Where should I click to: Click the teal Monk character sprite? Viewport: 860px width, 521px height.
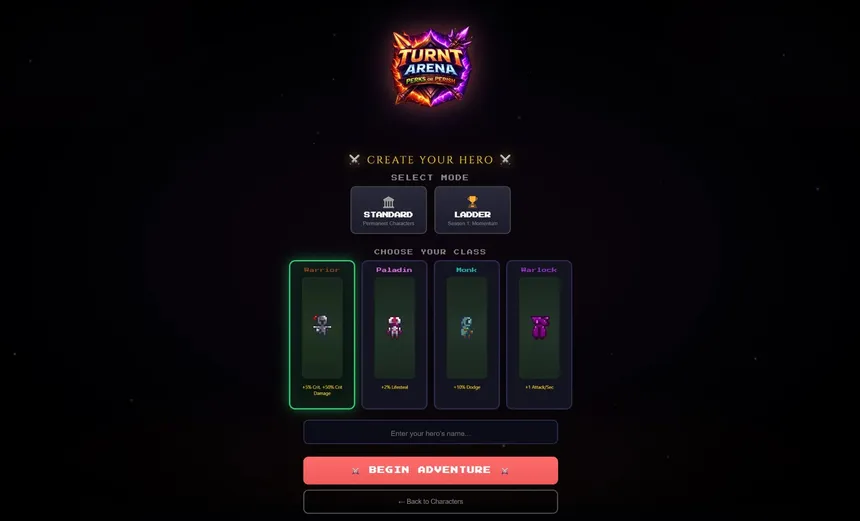click(466, 327)
